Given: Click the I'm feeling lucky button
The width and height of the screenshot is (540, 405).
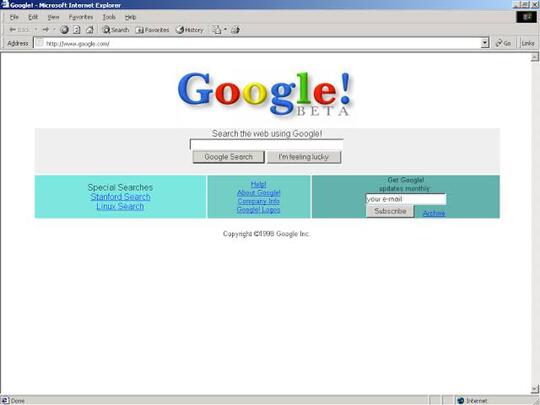Looking at the screenshot, I should pos(304,157).
